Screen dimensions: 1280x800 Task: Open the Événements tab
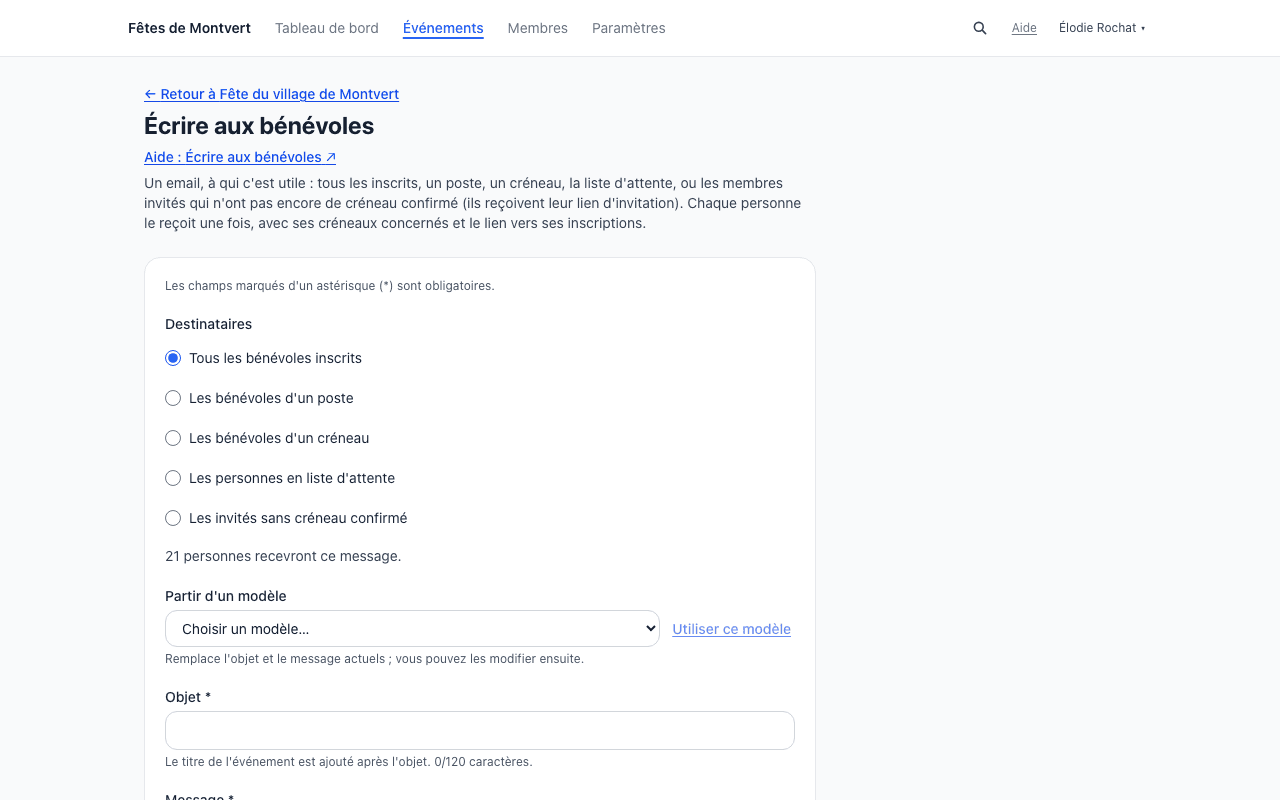click(443, 28)
